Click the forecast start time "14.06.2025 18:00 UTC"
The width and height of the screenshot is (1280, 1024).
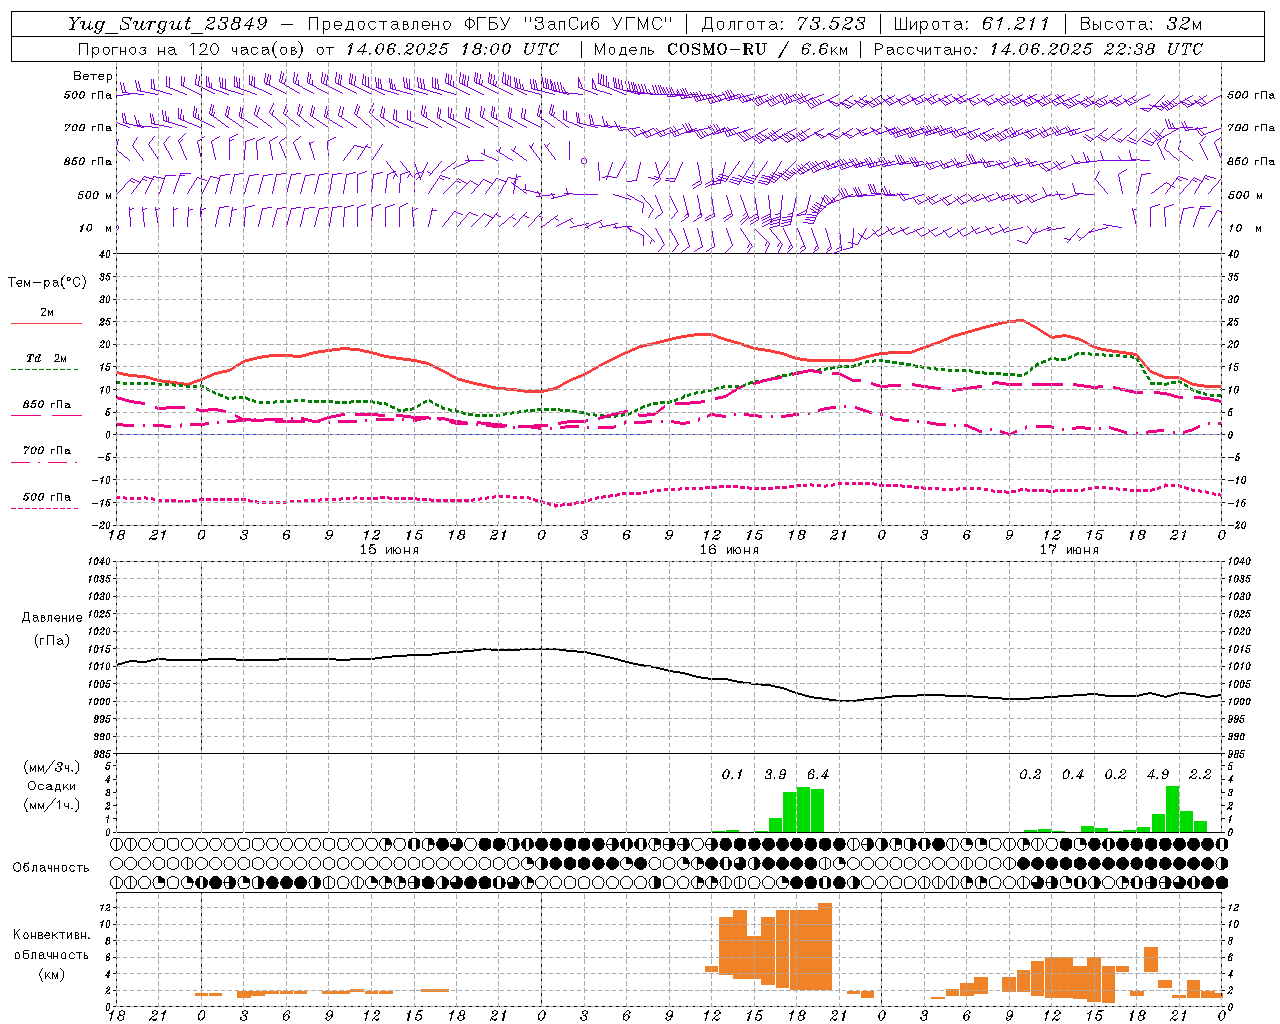click(452, 49)
